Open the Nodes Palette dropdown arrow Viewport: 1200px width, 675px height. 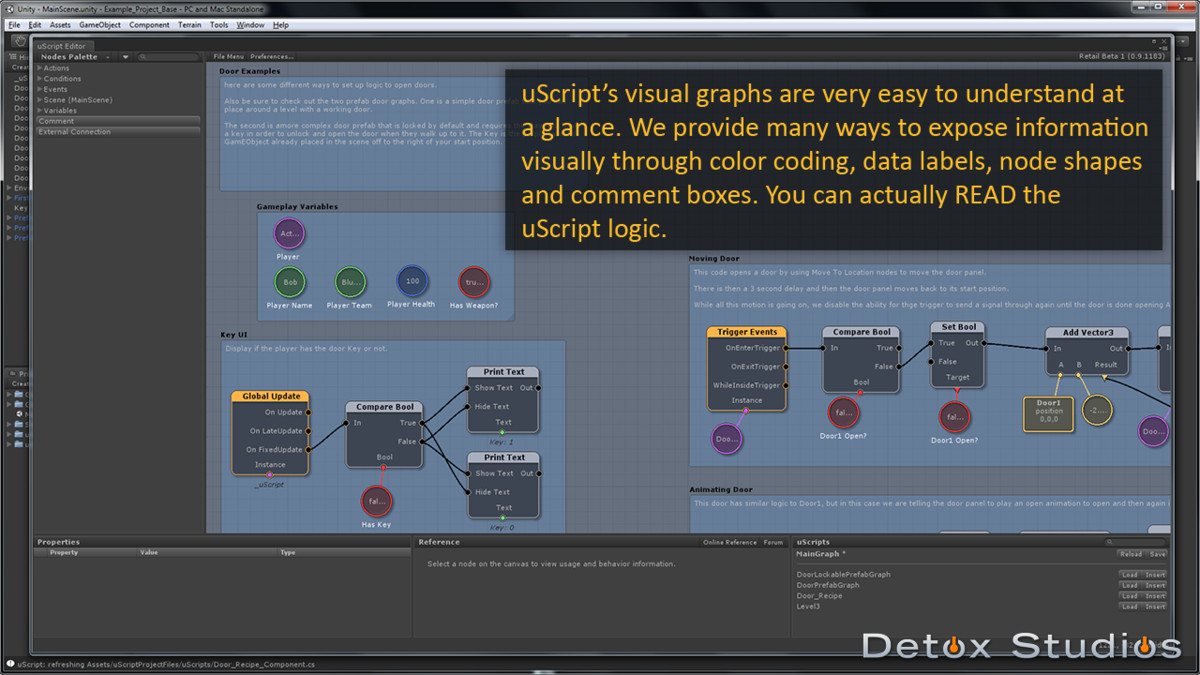[x=126, y=57]
